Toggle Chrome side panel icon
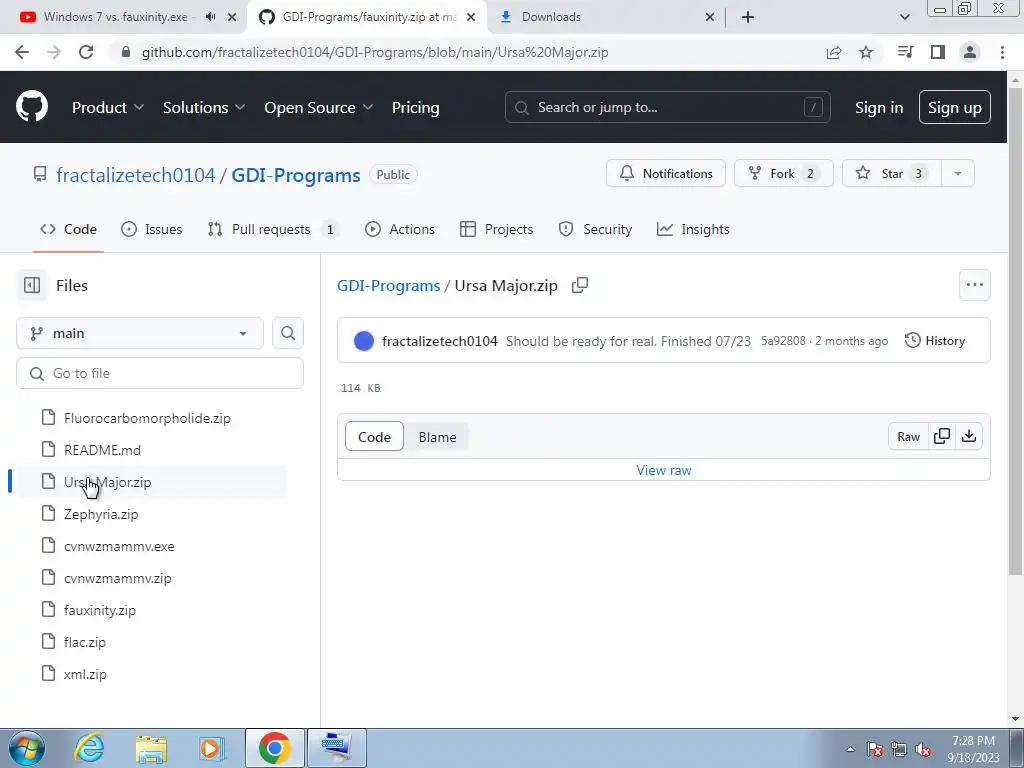Image resolution: width=1024 pixels, height=768 pixels. point(938,52)
